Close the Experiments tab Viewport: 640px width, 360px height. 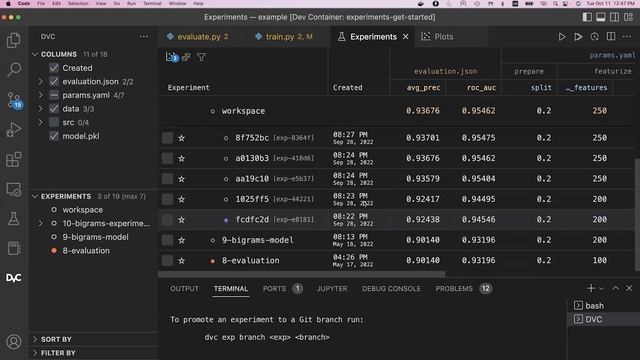pyautogui.click(x=405, y=37)
